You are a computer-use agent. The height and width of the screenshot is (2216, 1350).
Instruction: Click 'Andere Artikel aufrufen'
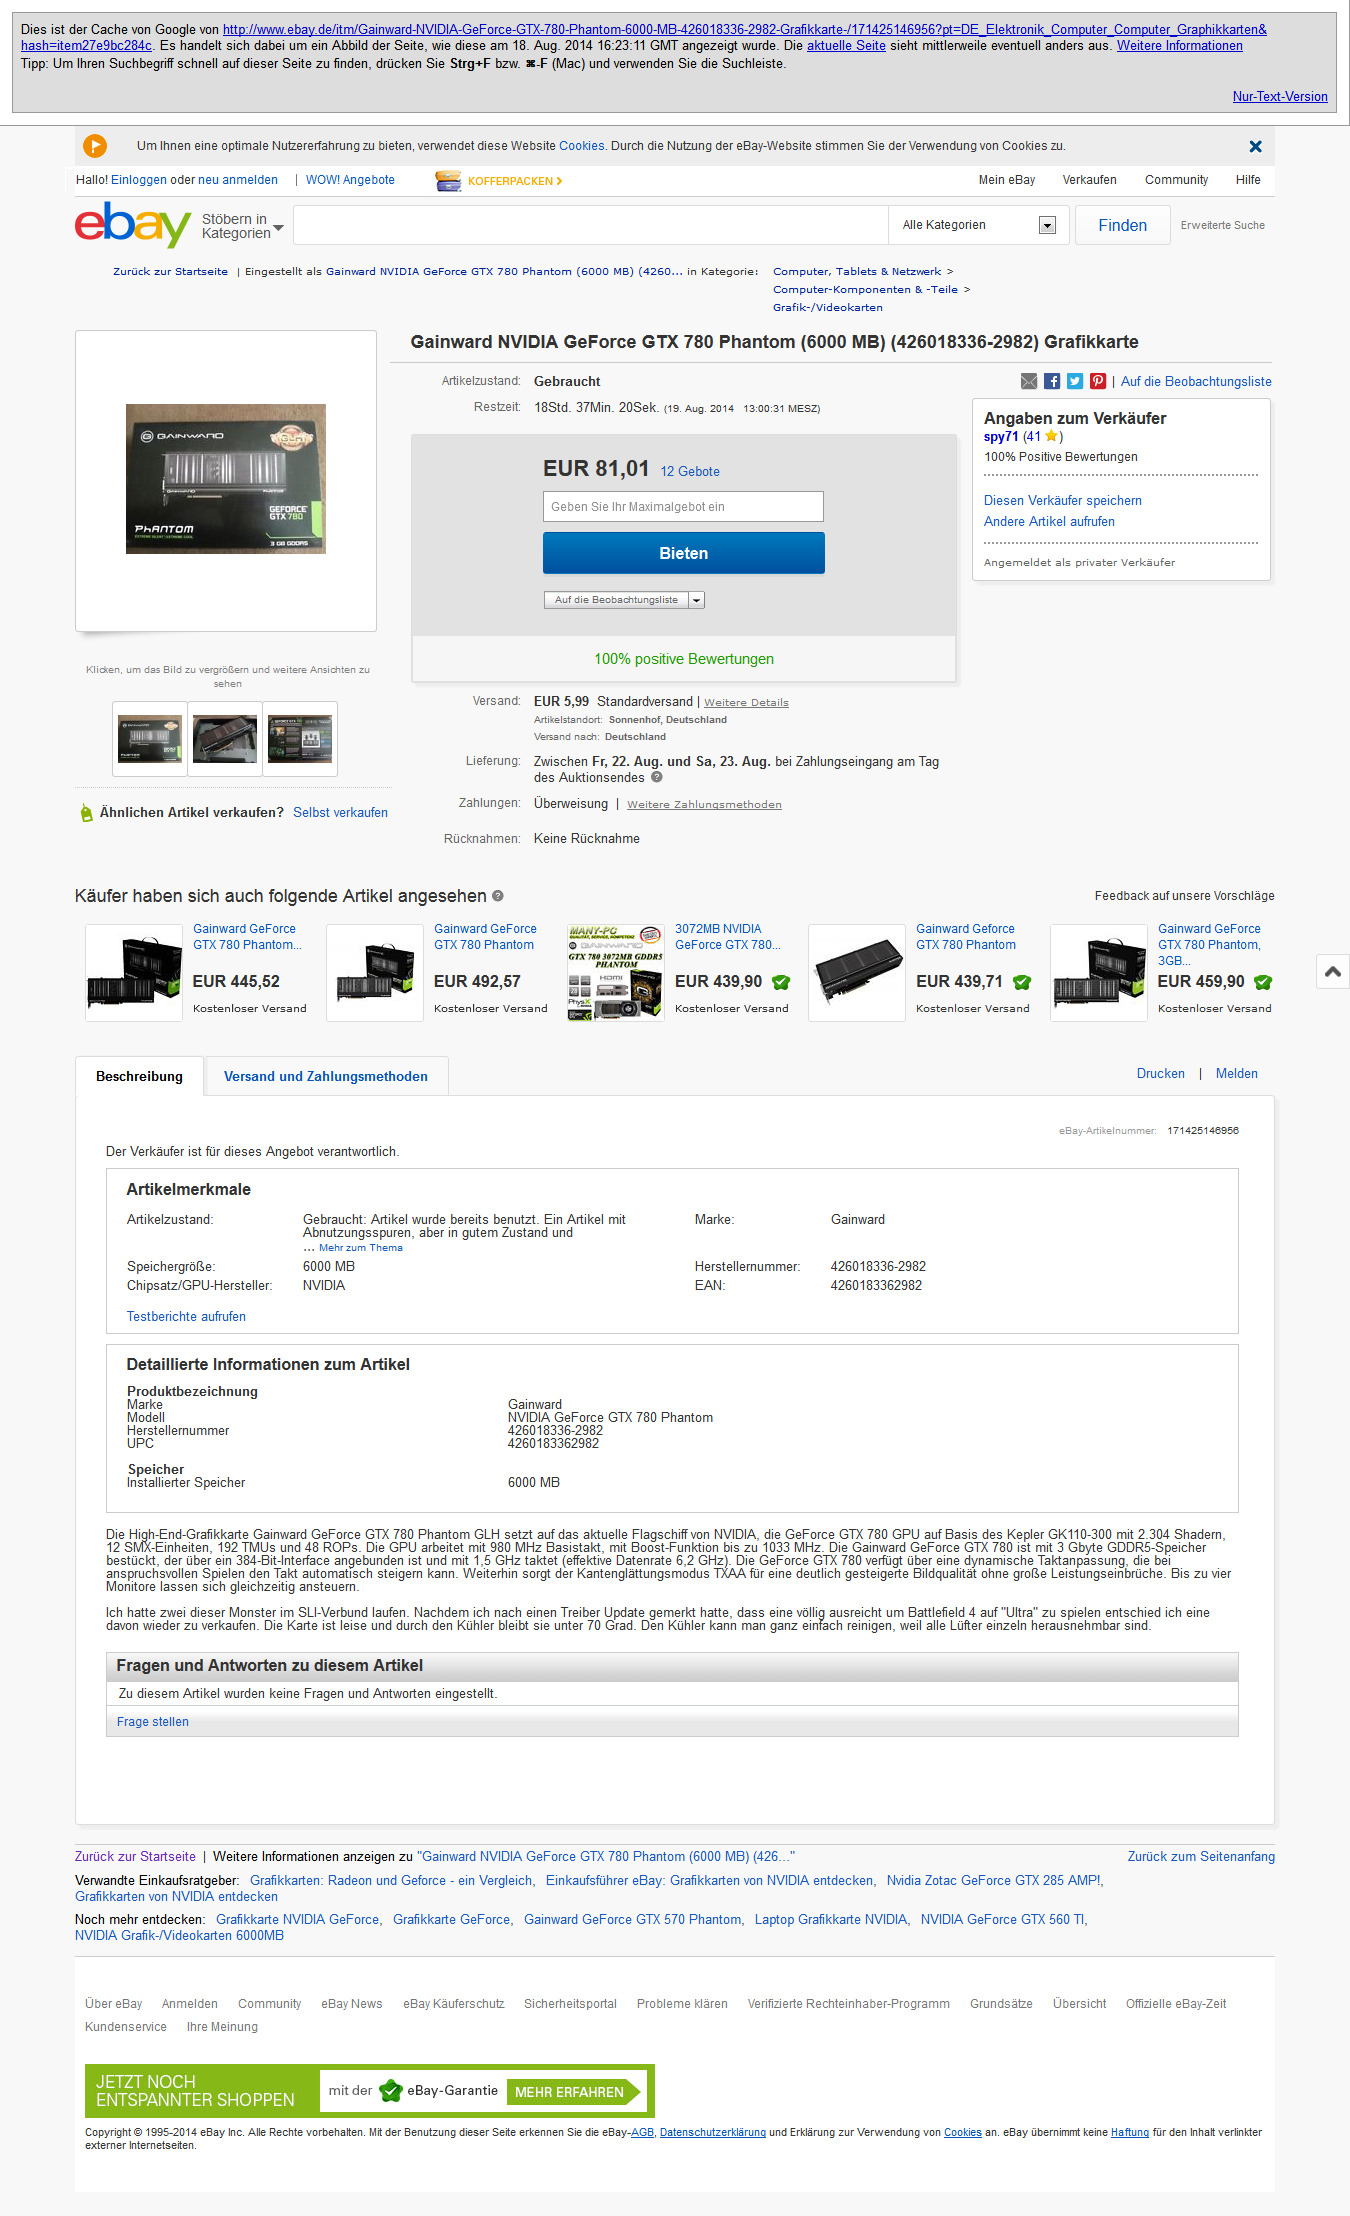coord(1049,522)
